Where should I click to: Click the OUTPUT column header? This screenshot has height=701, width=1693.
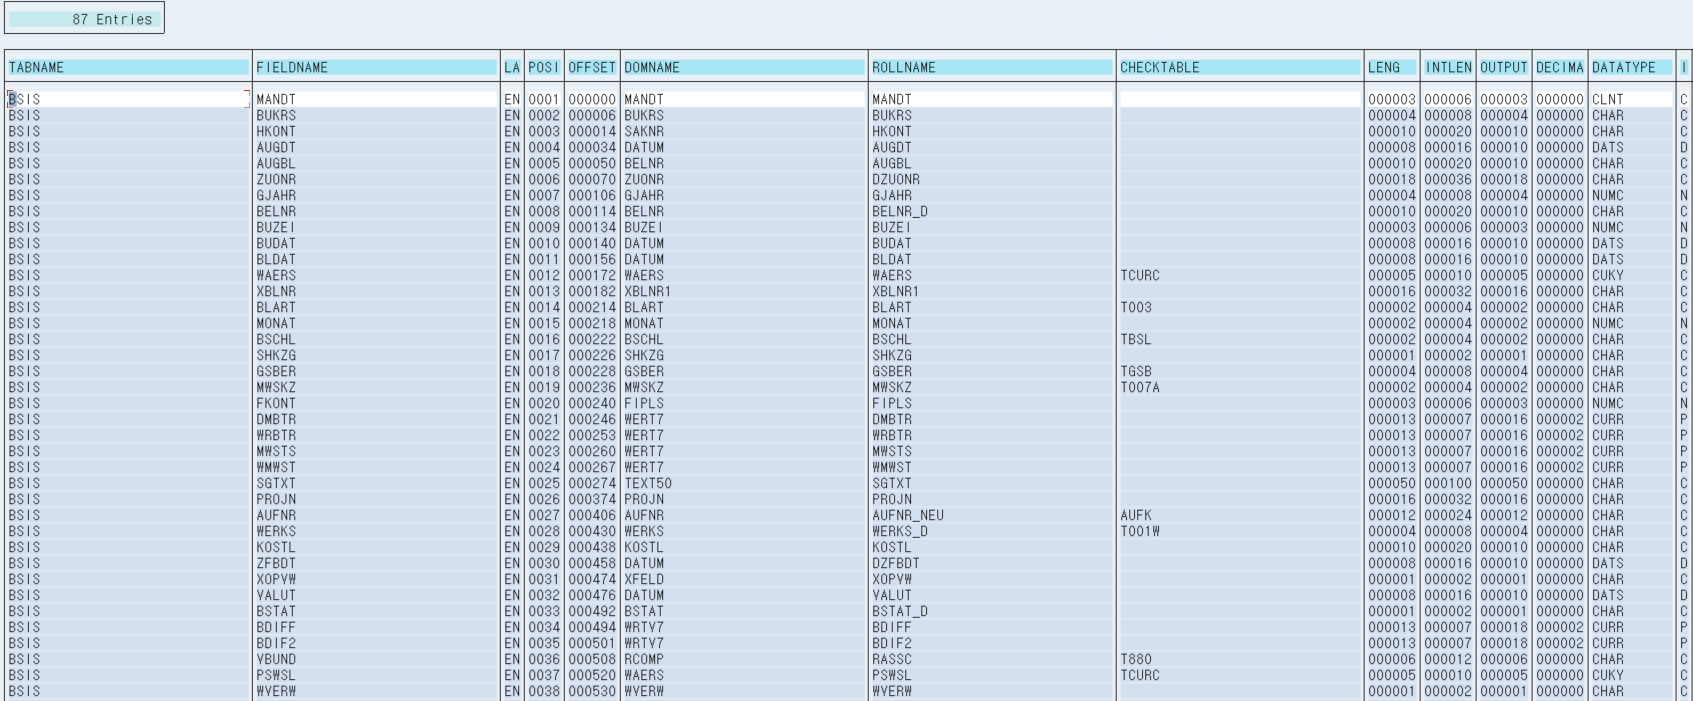tap(1505, 67)
